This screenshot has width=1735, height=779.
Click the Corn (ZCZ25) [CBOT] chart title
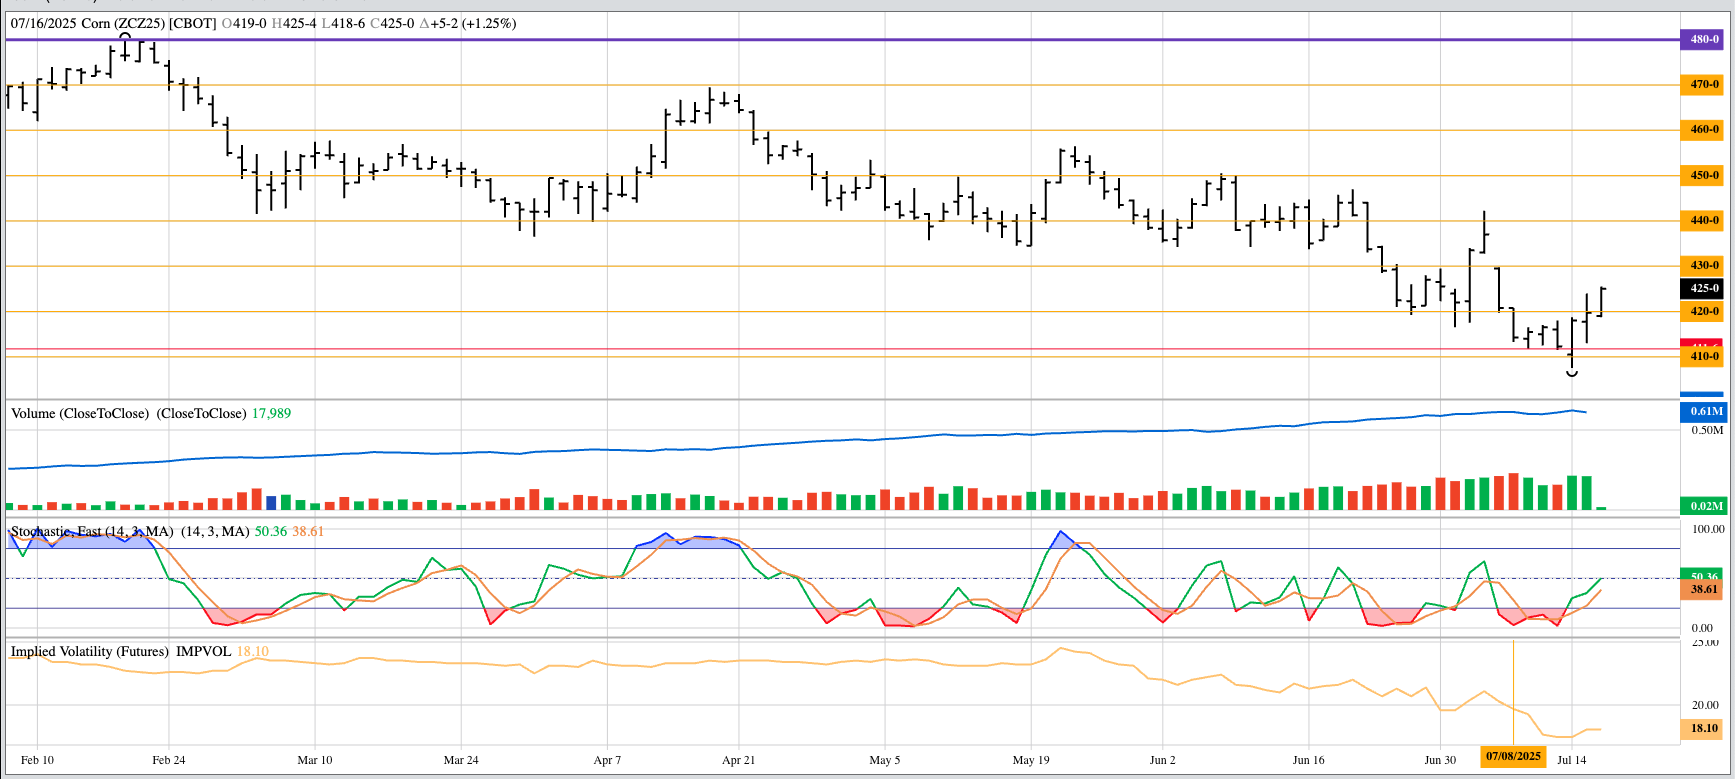coord(140,23)
